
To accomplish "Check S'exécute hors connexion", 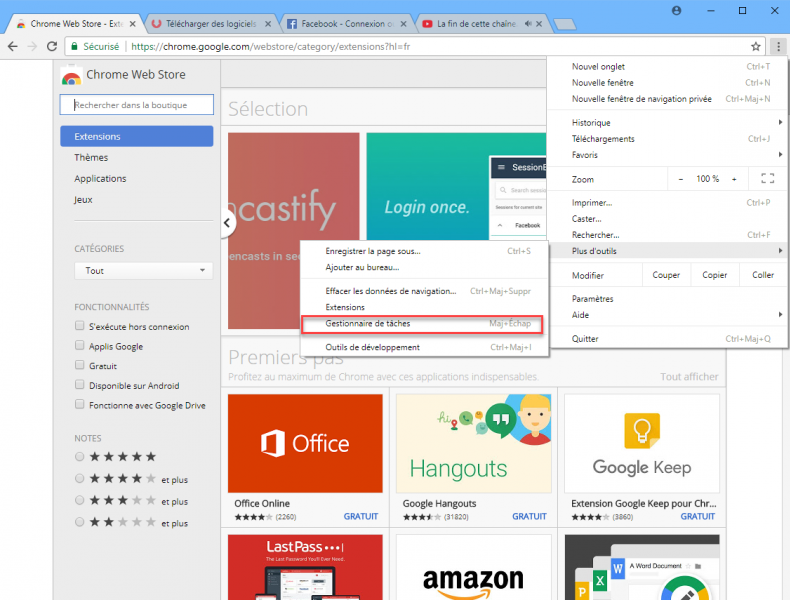I will point(80,326).
